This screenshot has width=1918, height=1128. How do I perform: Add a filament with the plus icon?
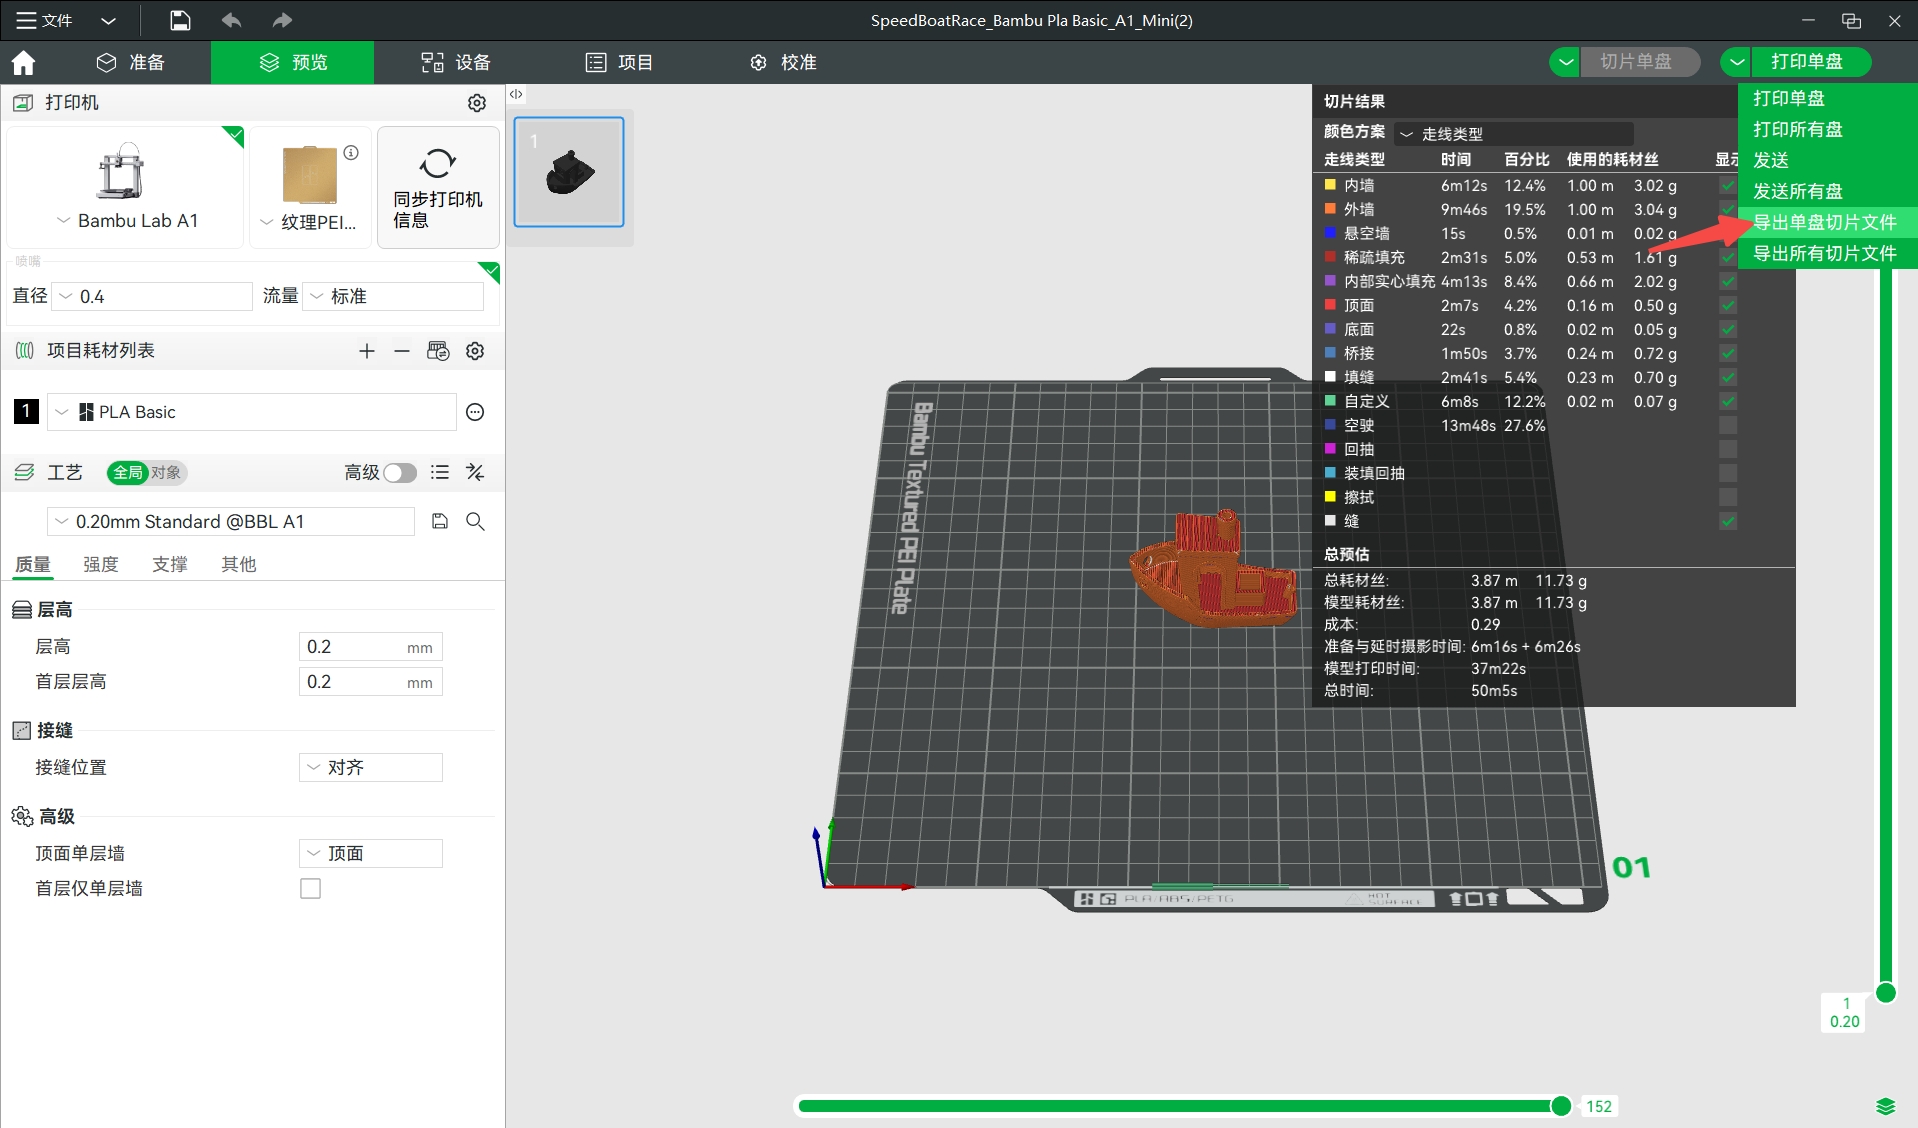coord(367,351)
